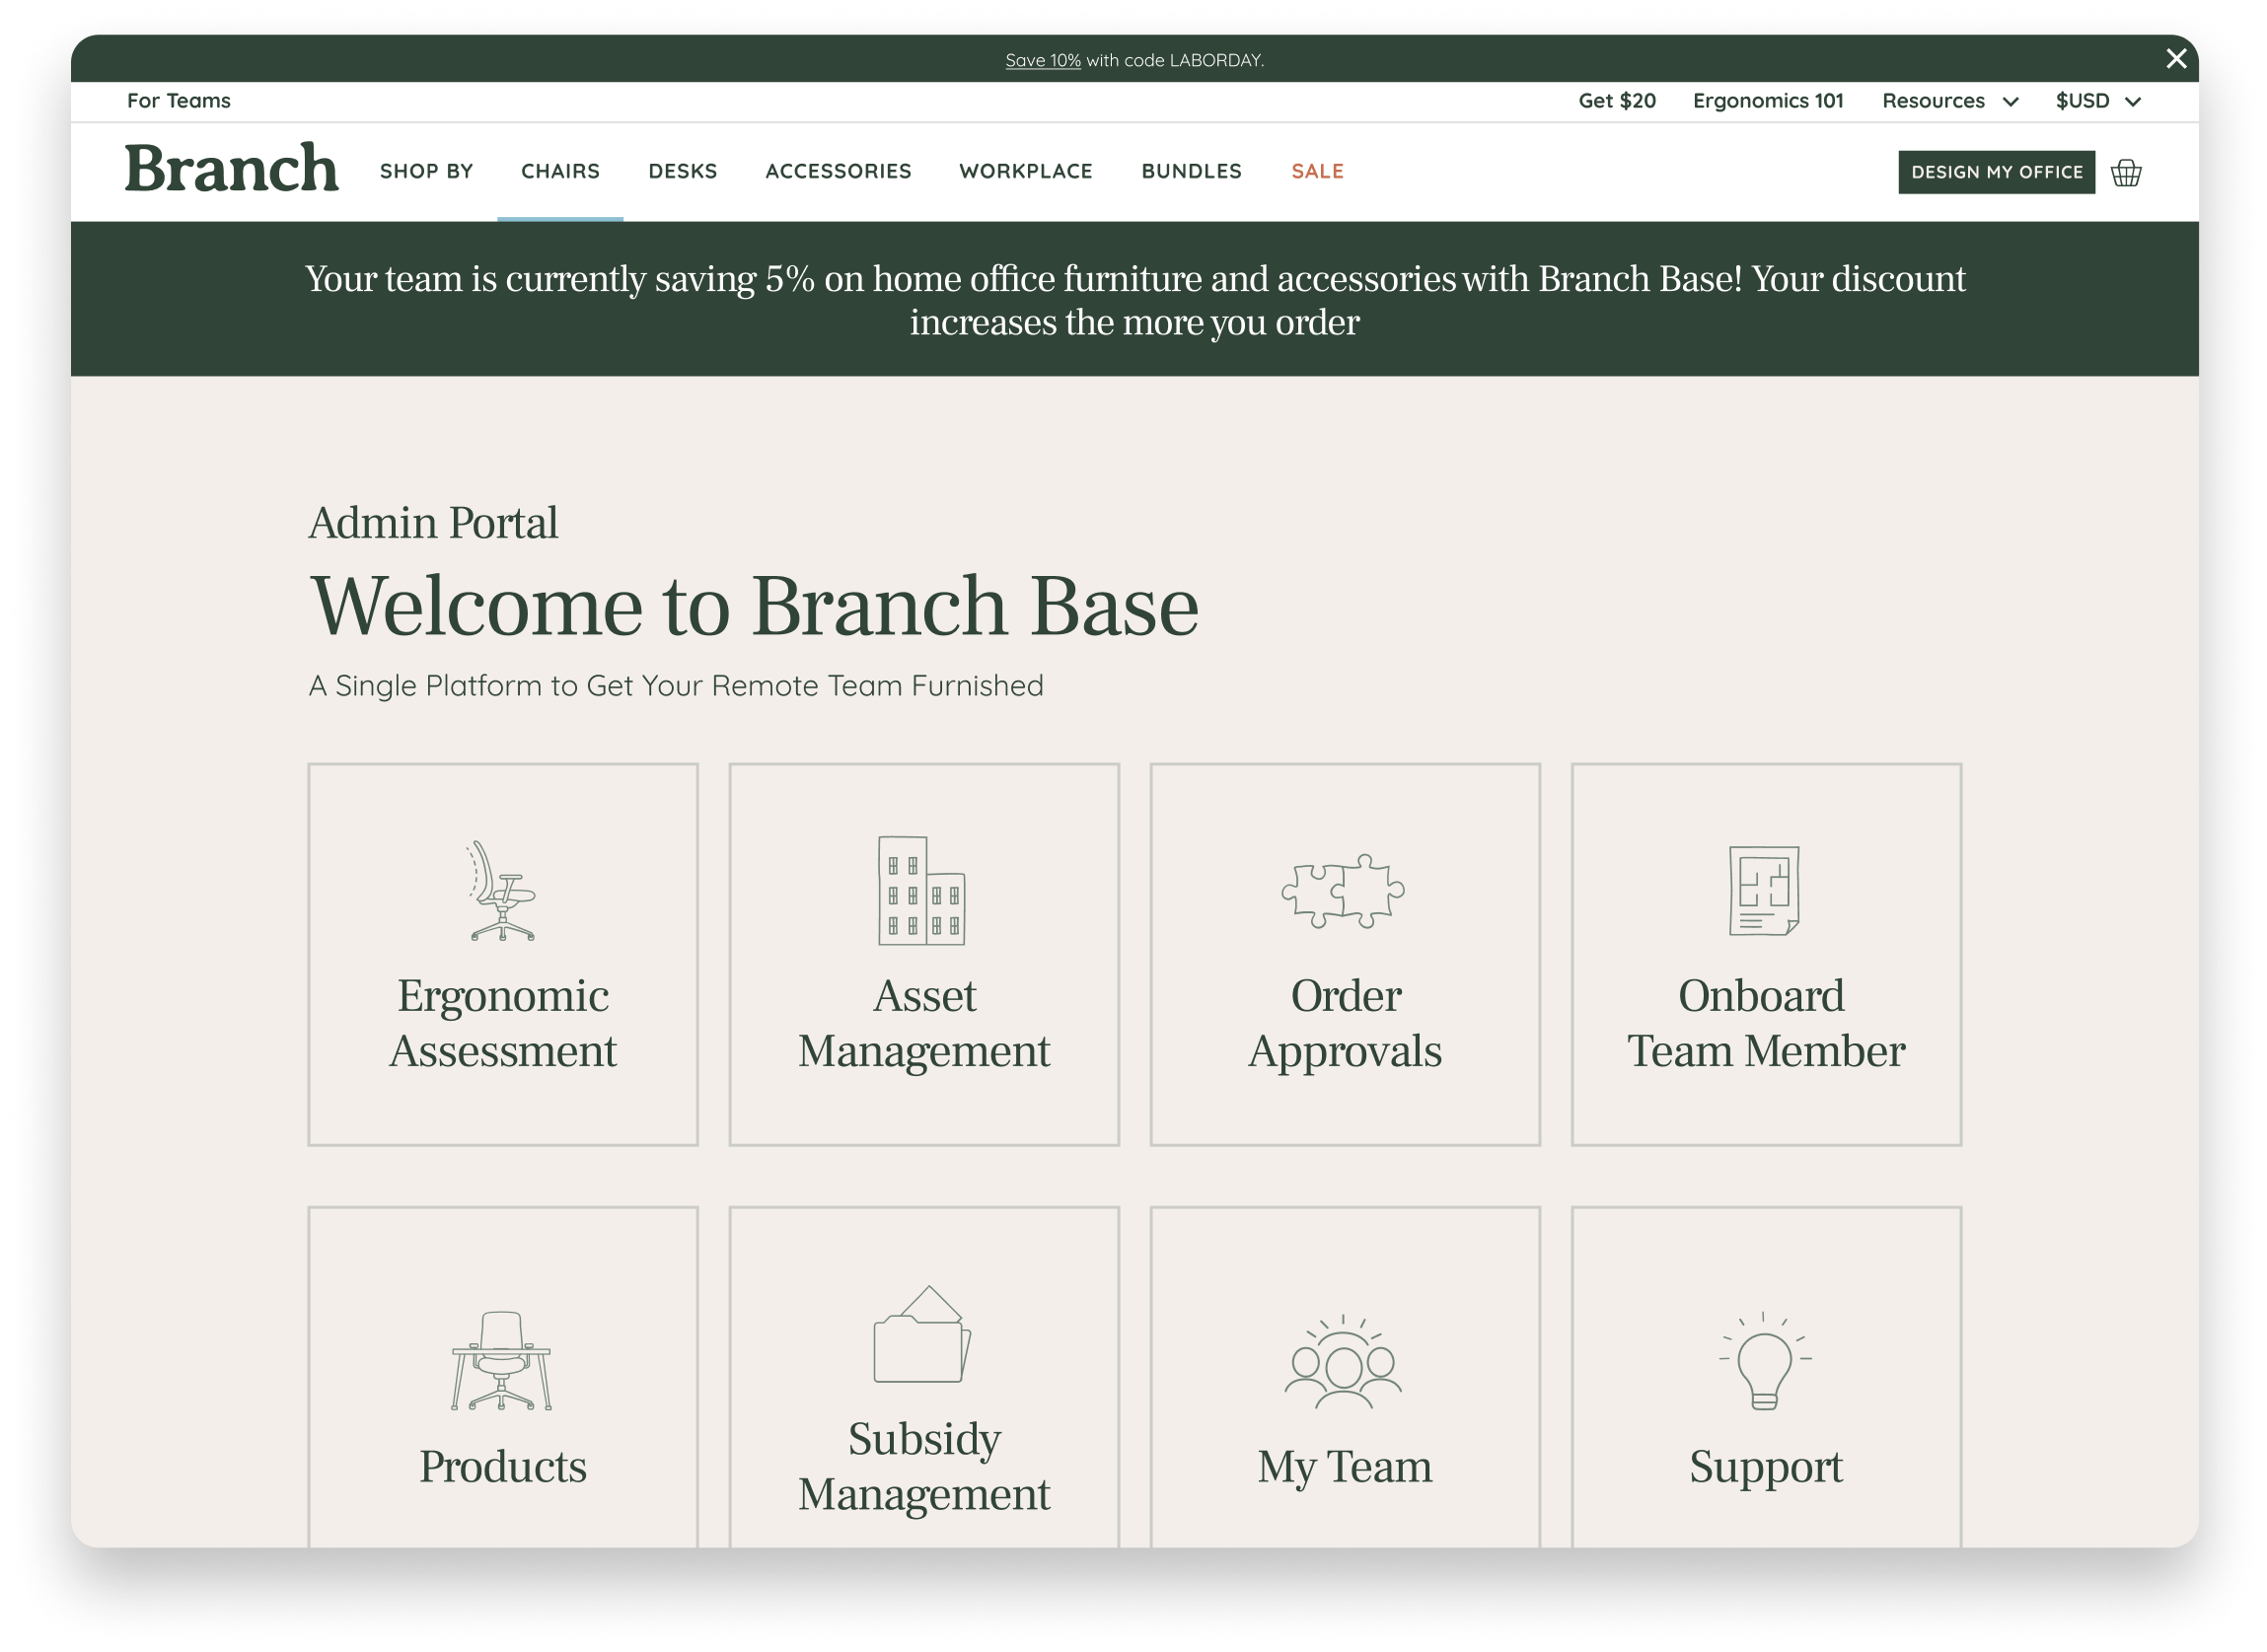This screenshot has height=1652, width=2267.
Task: Open the Ergonomics 101 link
Action: coord(1767,101)
